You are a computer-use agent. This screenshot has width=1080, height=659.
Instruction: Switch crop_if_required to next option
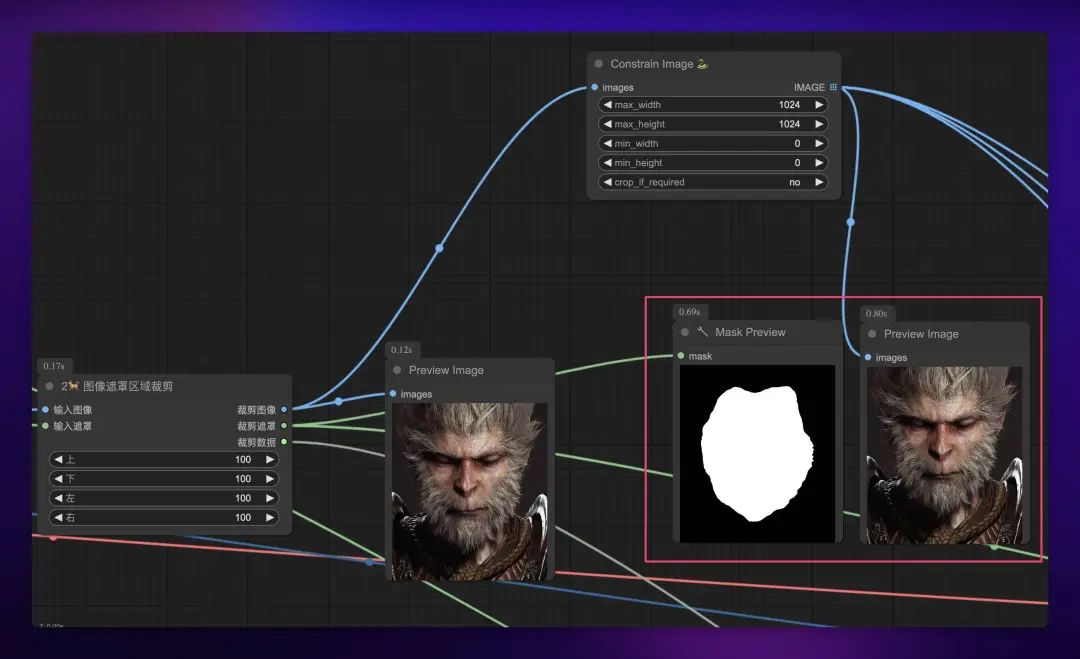(x=819, y=182)
